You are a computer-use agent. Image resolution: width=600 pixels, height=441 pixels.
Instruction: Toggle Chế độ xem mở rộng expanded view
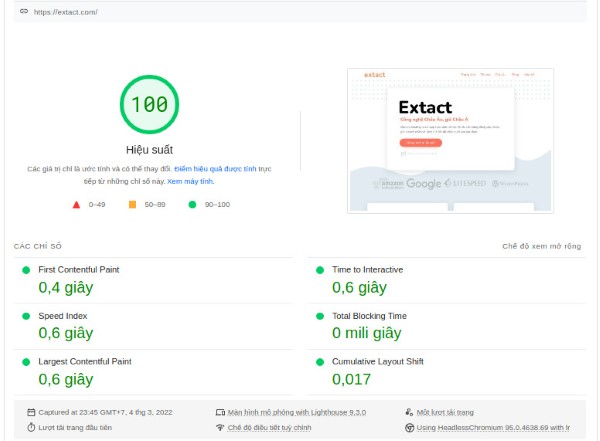541,246
